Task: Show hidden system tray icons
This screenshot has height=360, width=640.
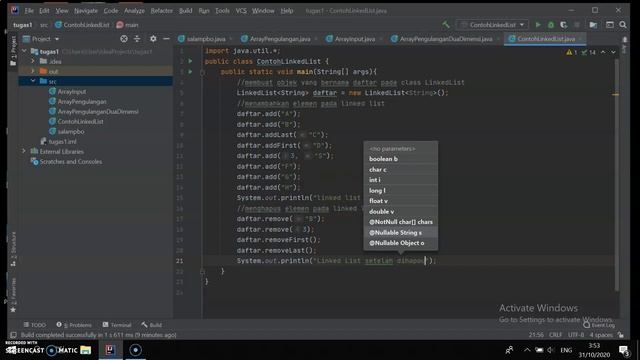Action: tap(527, 350)
